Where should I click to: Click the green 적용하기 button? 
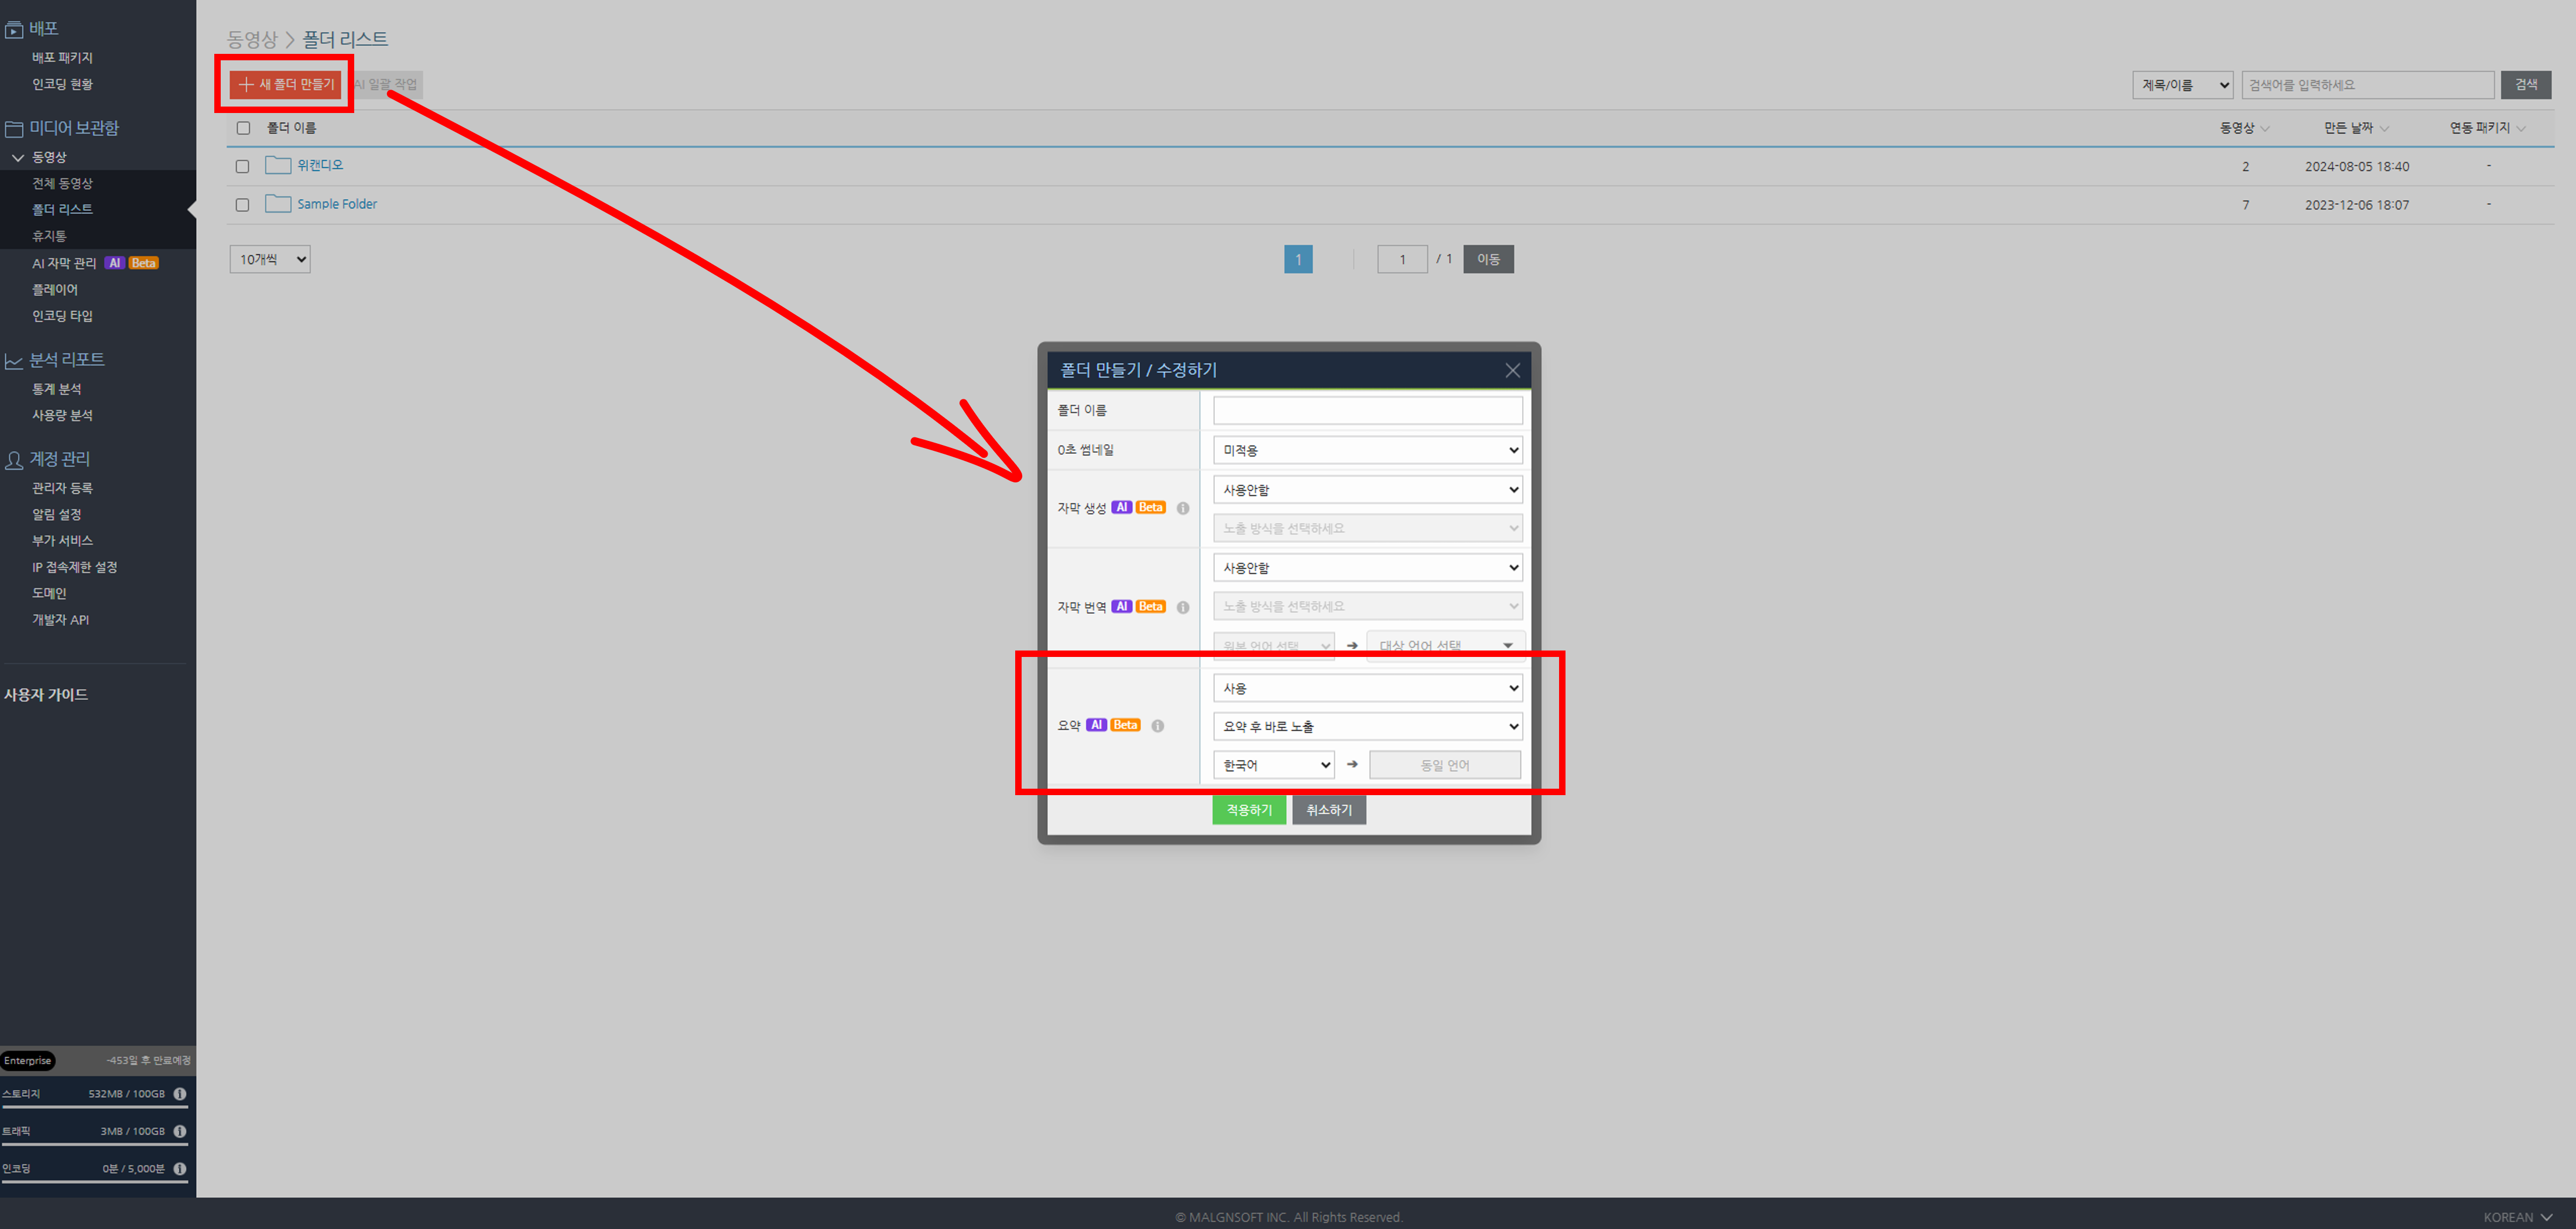1248,810
